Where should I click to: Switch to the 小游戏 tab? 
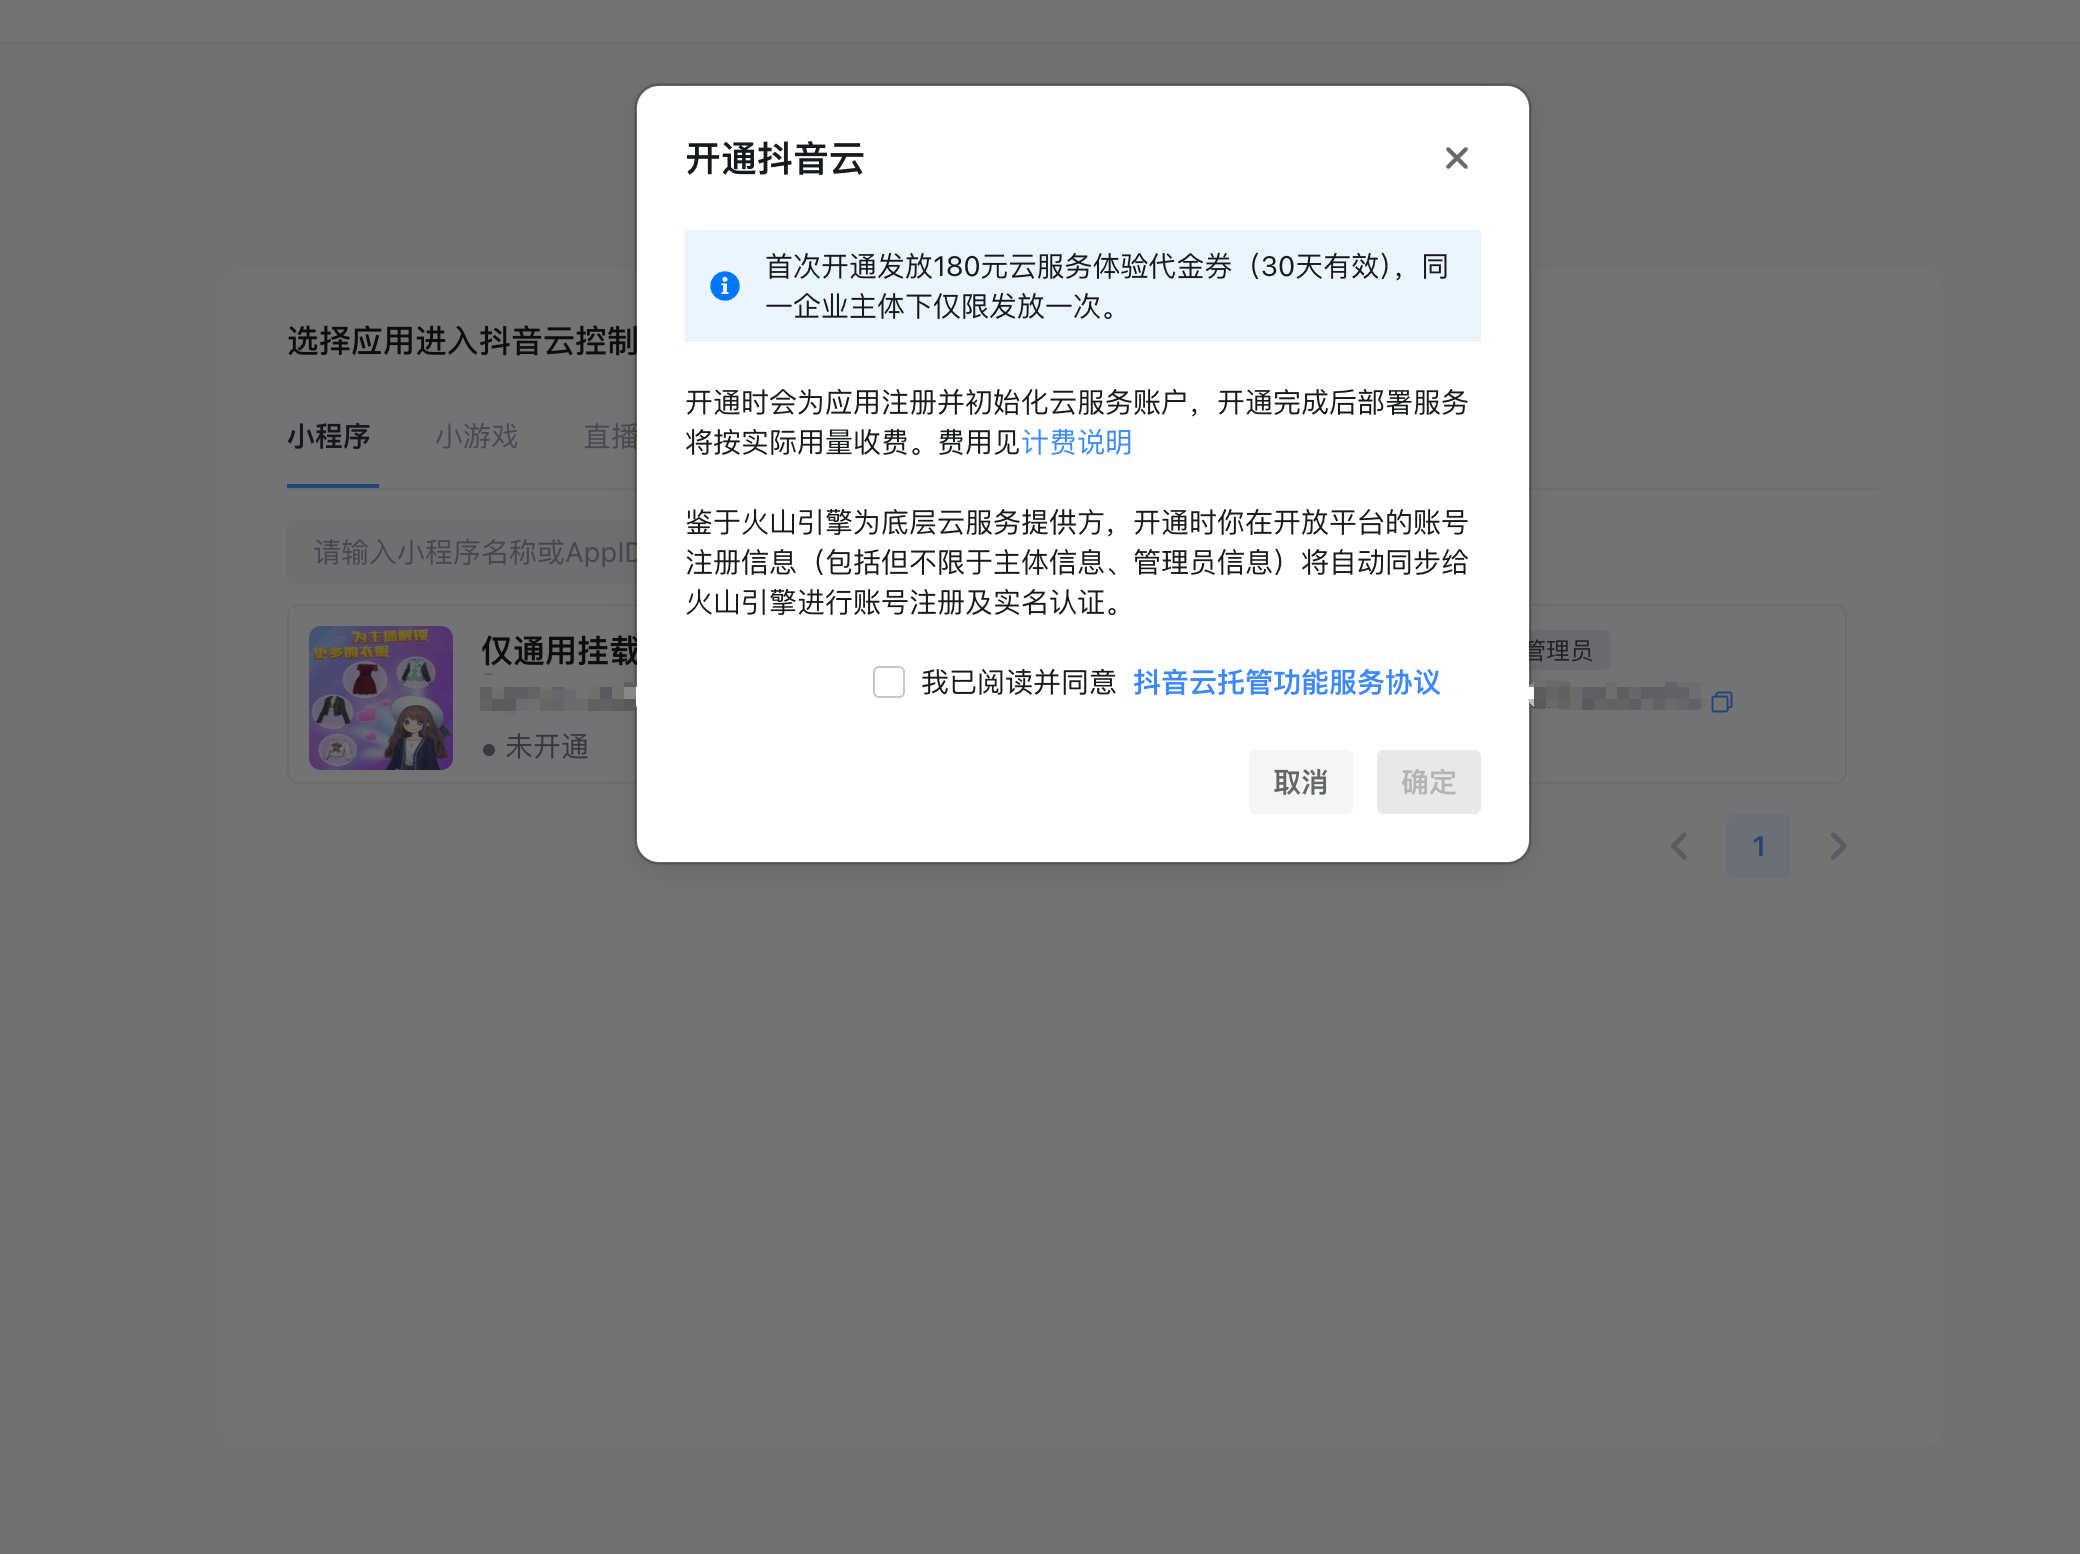[477, 437]
